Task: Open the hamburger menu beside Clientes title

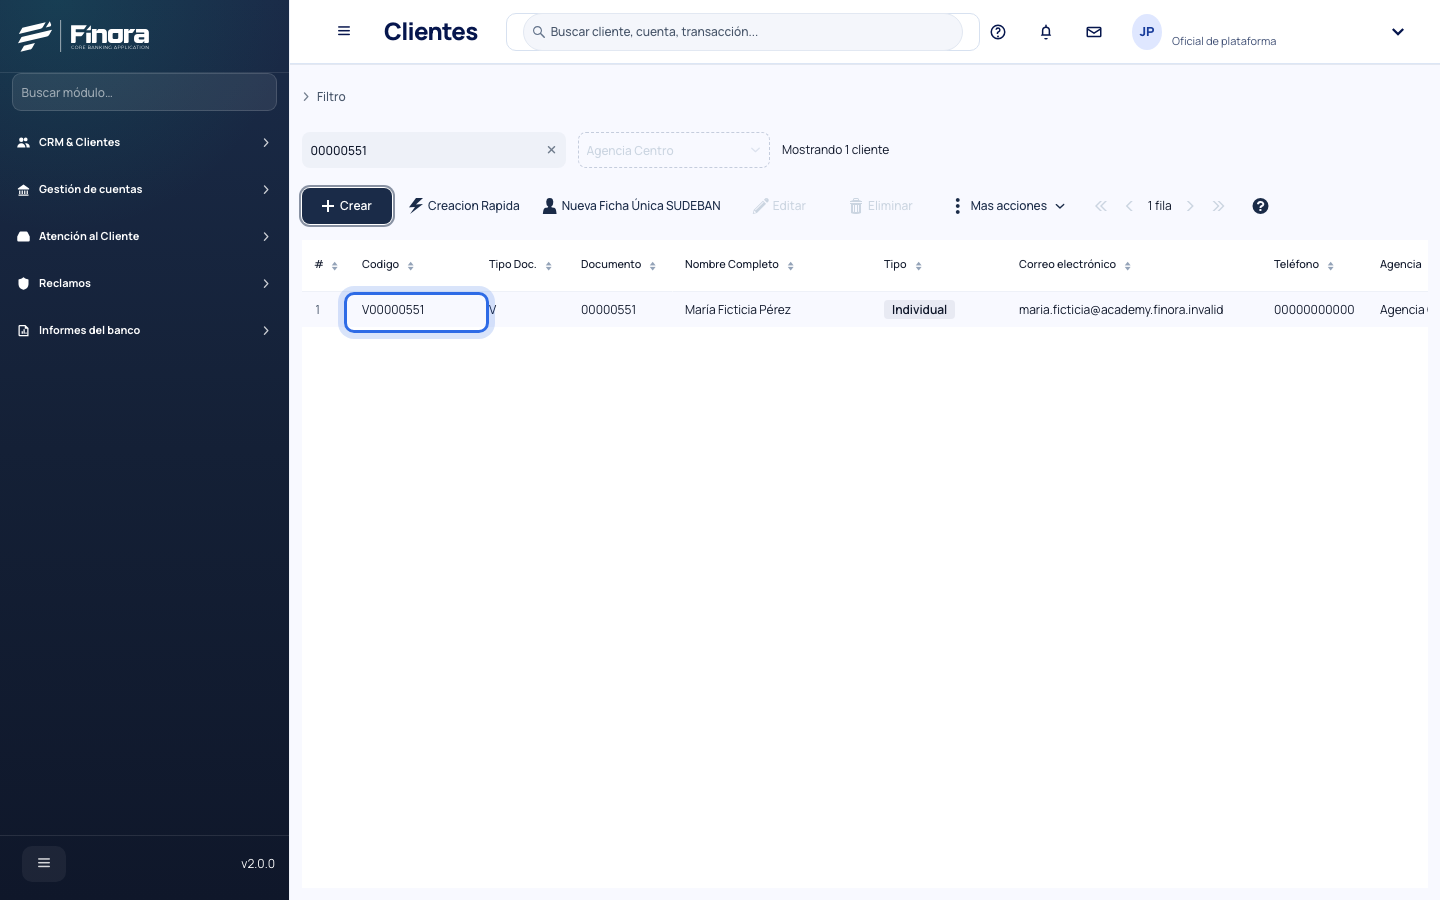Action: tap(344, 31)
